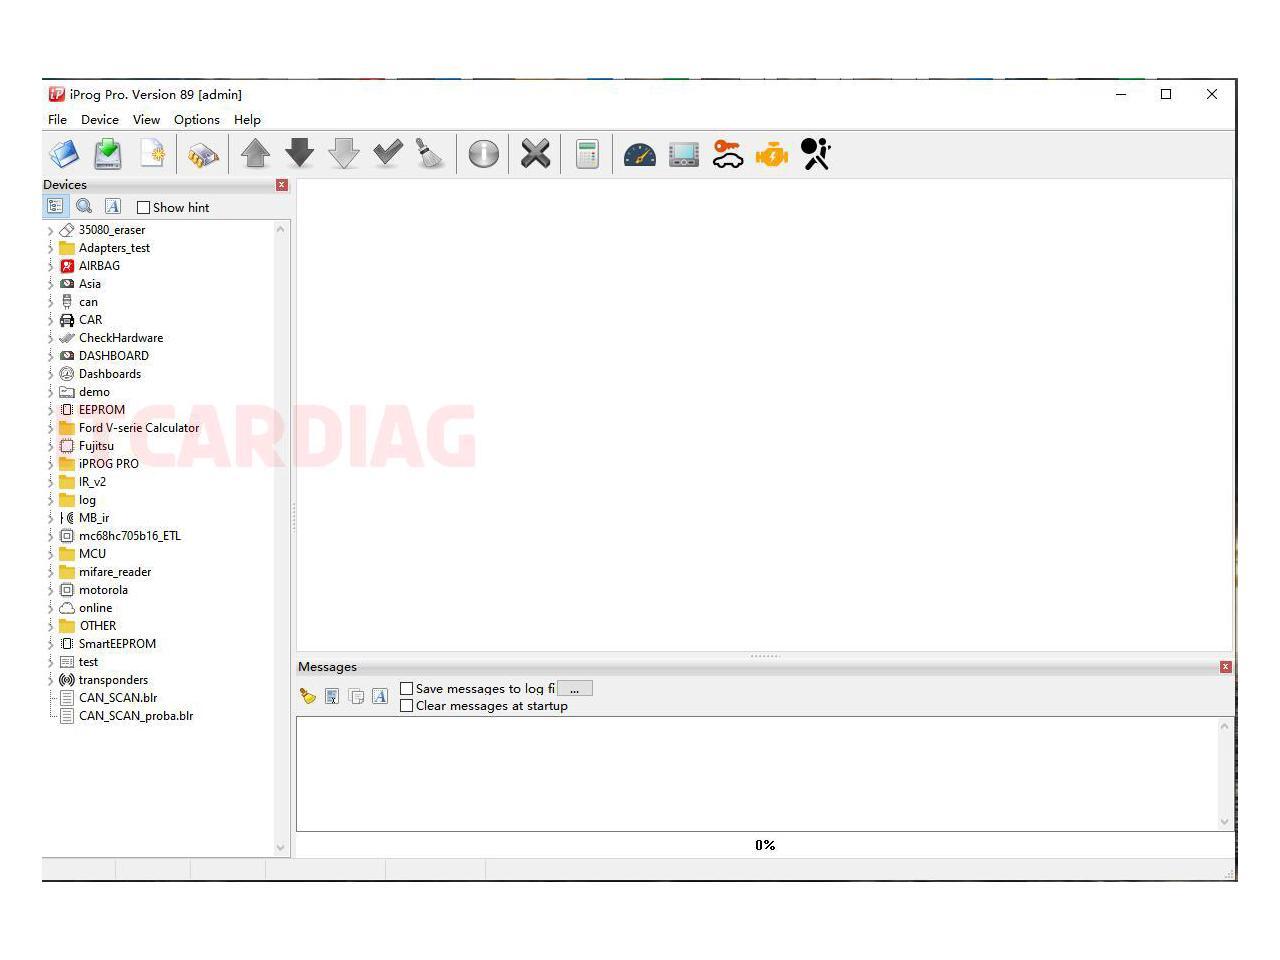Enable the Show hint checkbox
Screen dimensions: 1280x960
tap(144, 208)
